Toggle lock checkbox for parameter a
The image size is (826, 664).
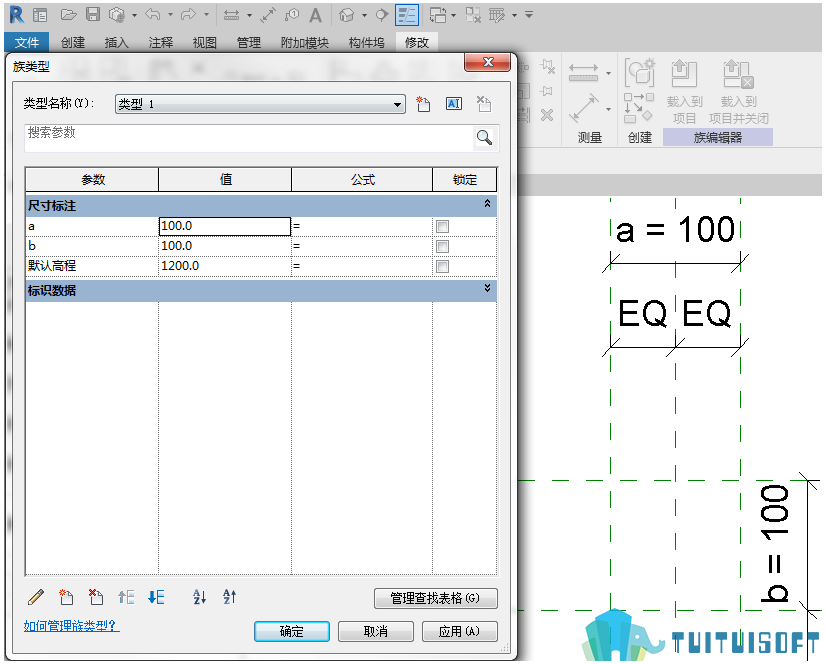[x=442, y=227]
